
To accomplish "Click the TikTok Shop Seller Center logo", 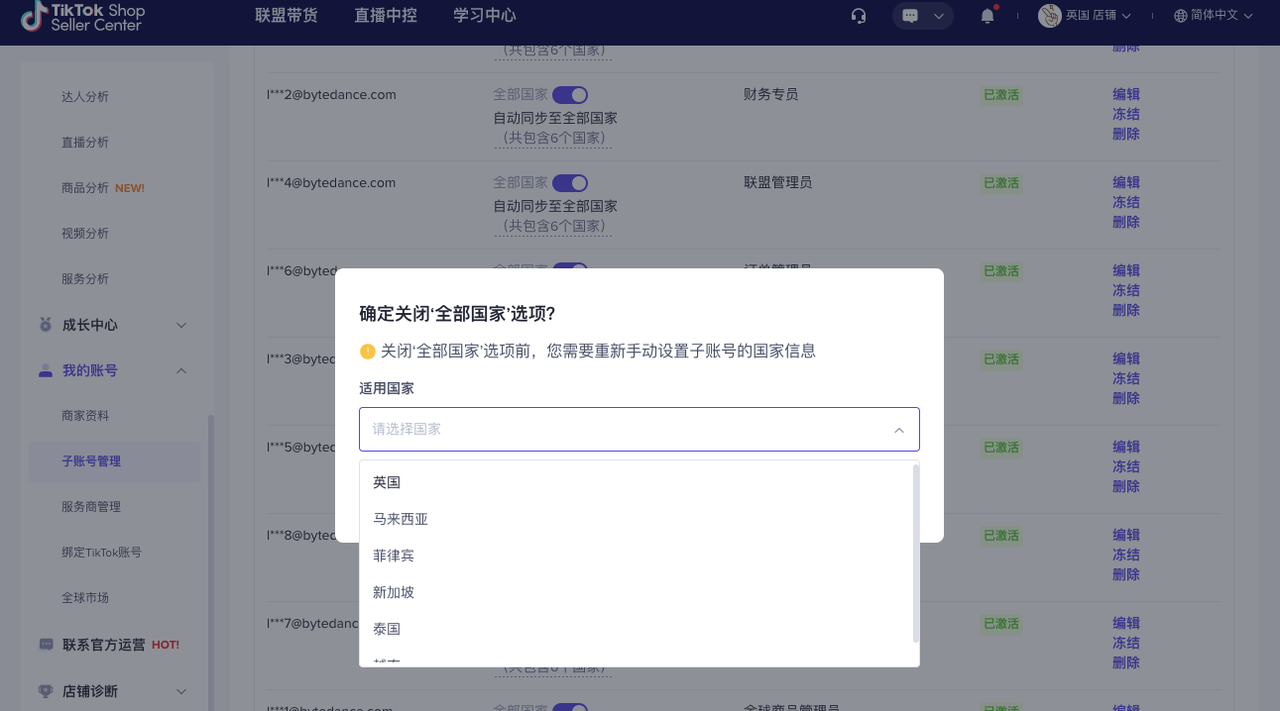I will [x=83, y=17].
